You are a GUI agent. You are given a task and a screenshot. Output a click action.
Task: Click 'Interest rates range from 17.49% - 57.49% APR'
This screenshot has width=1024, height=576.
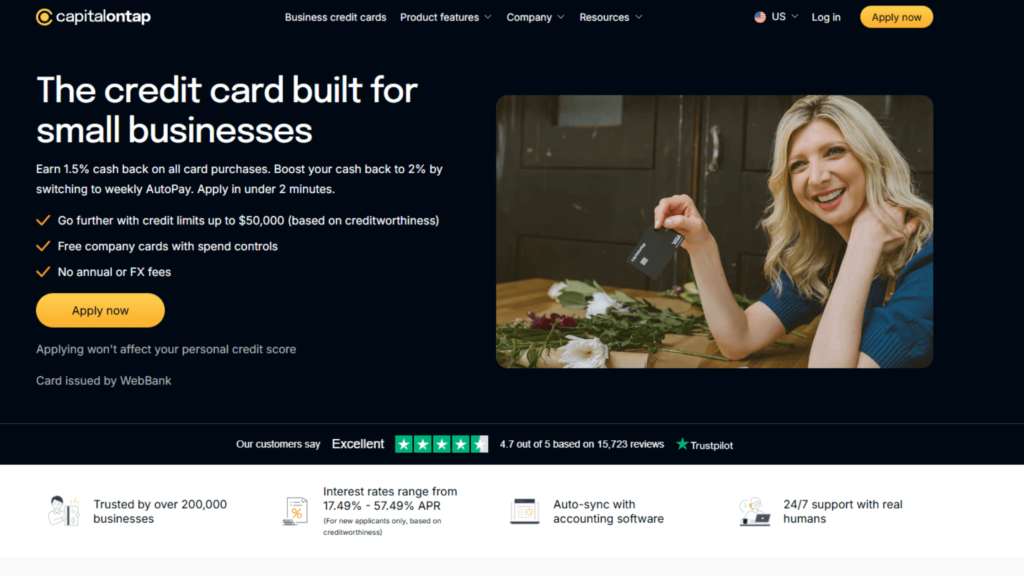click(390, 498)
